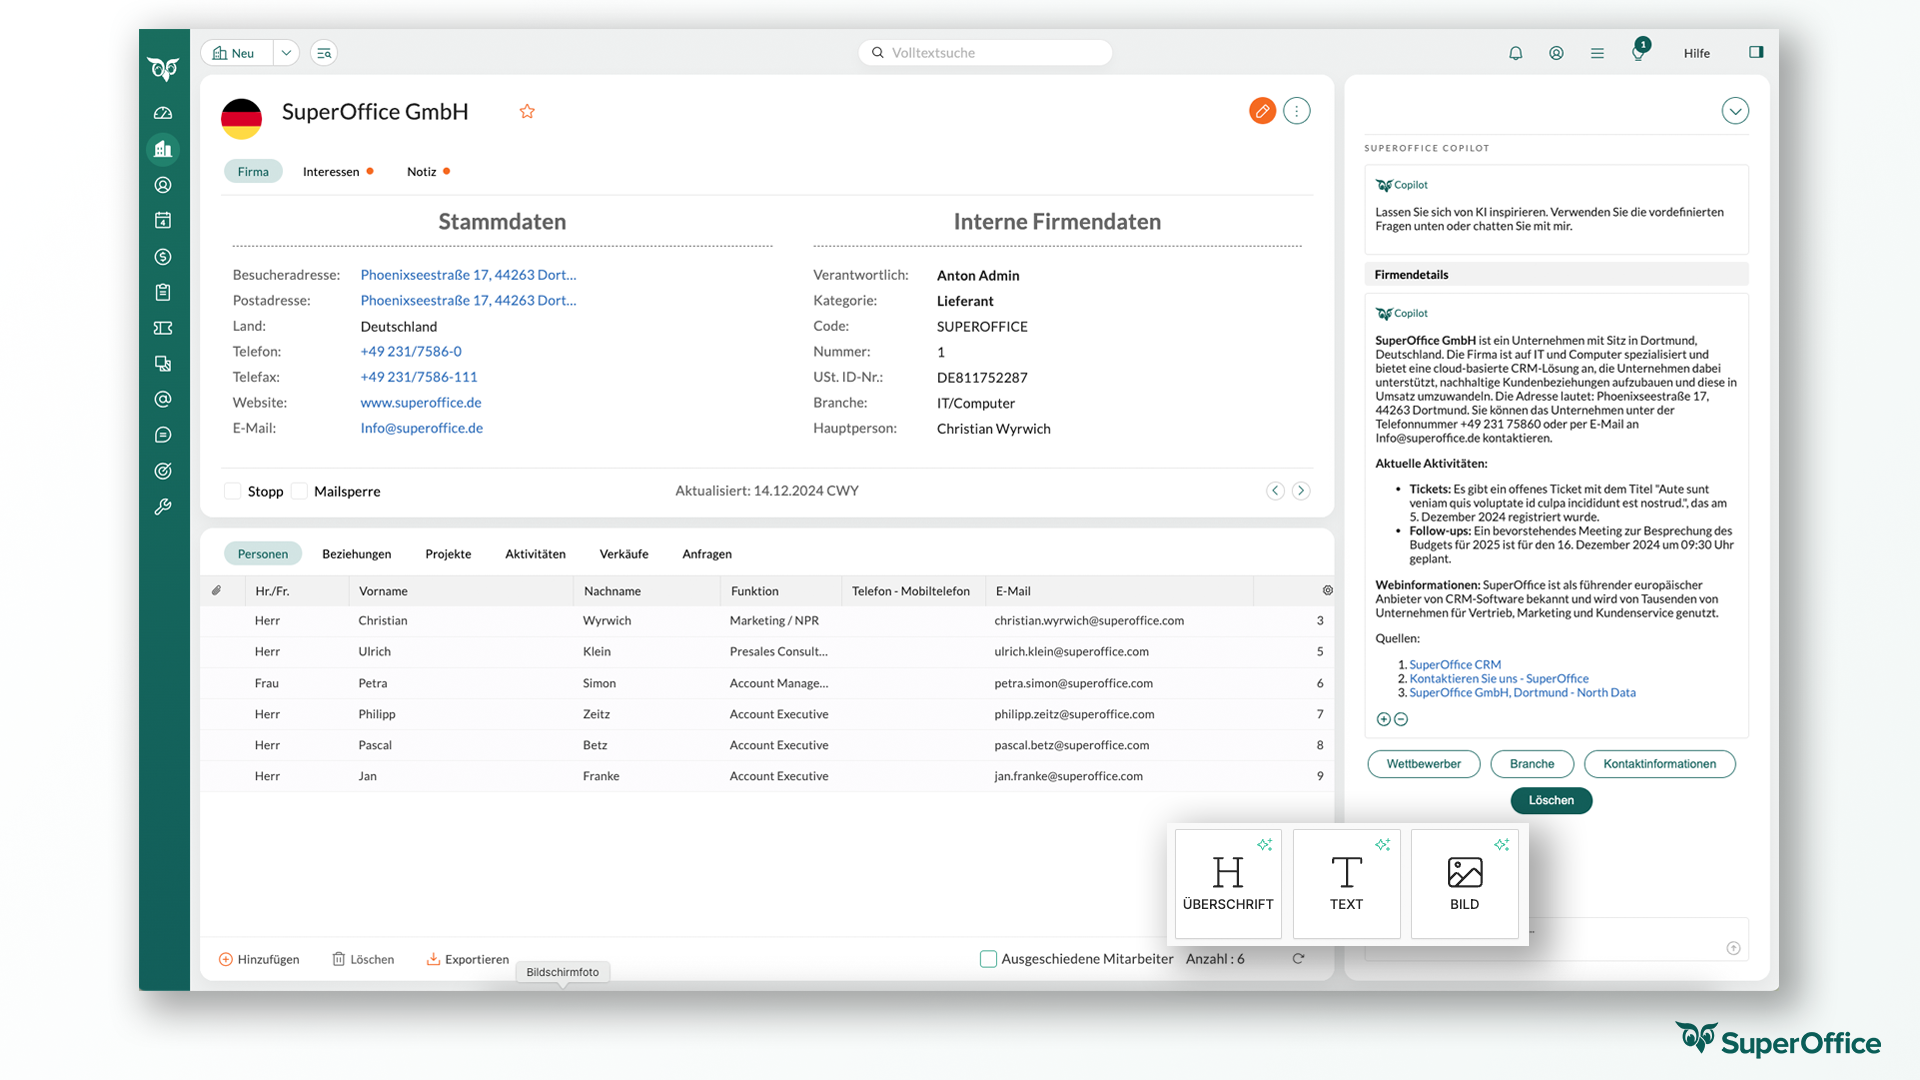
Task: Mark SuperOffice GmbH as favorite star
Action: 527,112
